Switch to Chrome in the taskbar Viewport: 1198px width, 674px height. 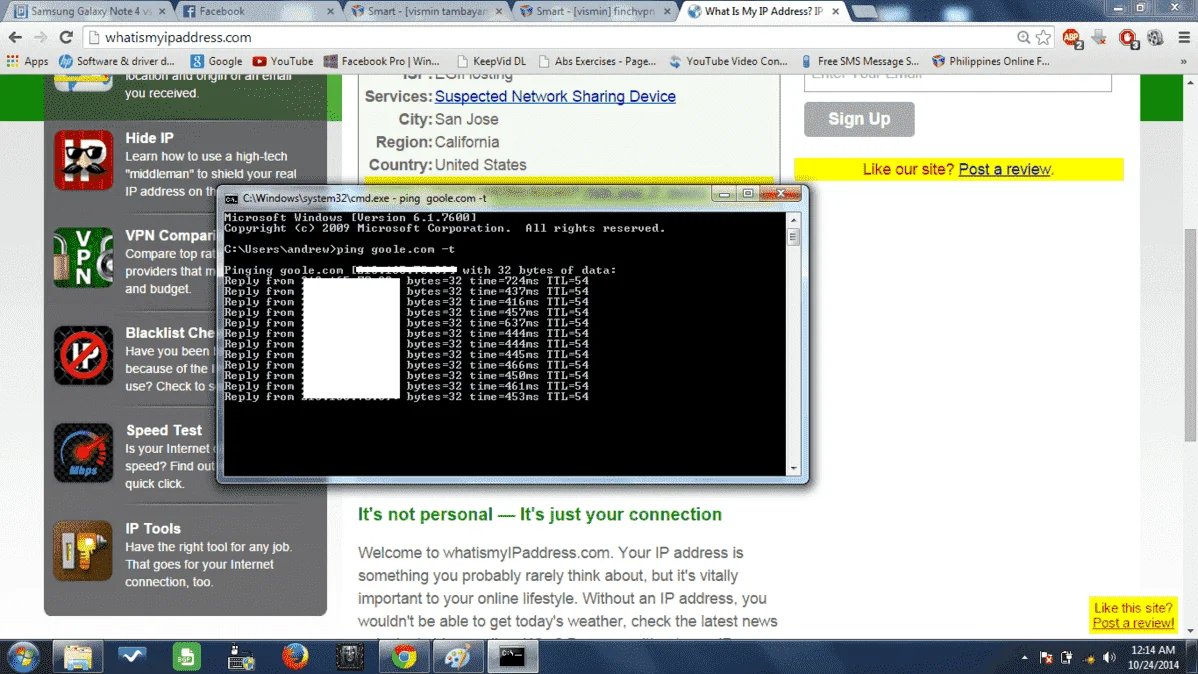tap(403, 656)
